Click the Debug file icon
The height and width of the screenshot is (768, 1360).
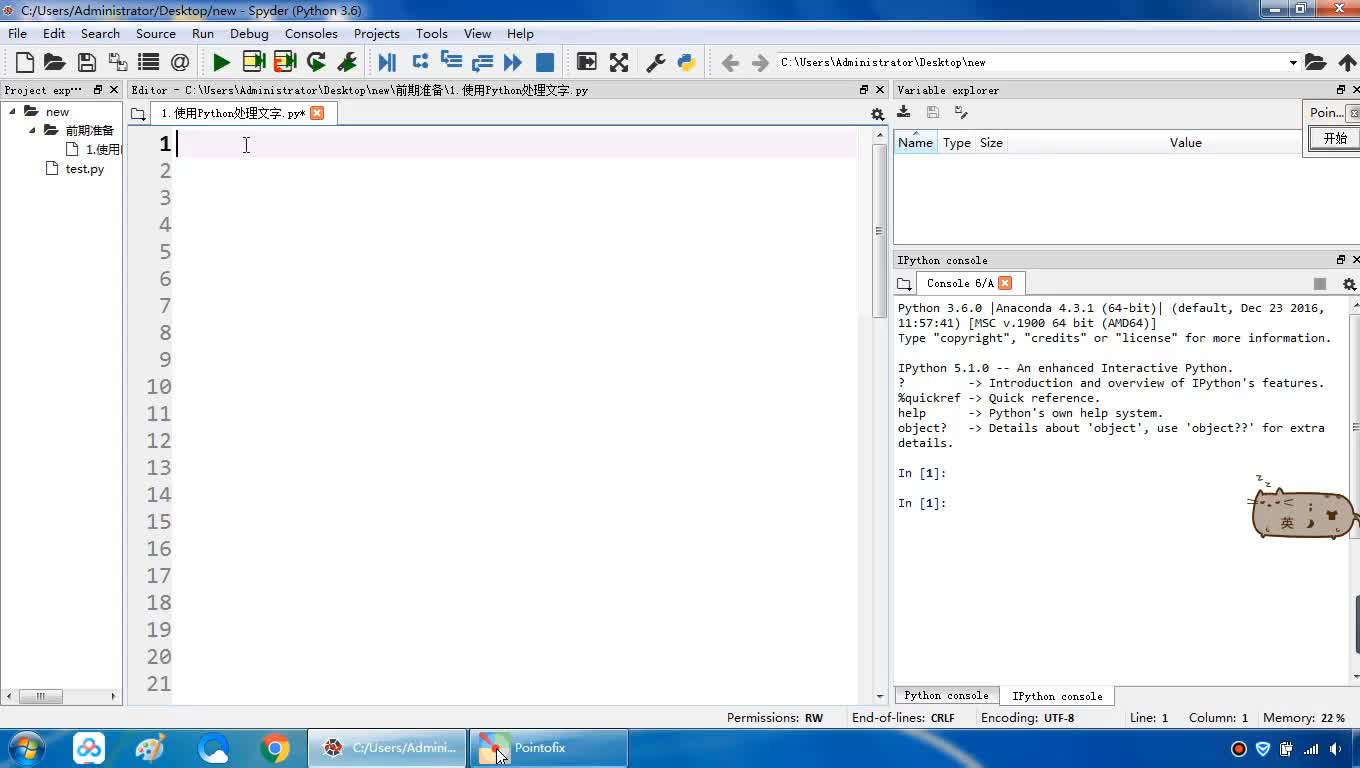[387, 62]
